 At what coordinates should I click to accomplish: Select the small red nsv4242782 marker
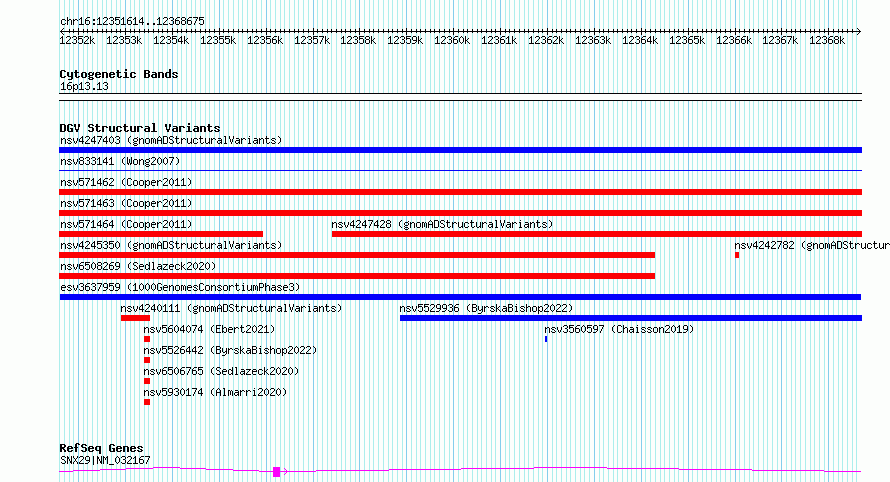point(737,255)
